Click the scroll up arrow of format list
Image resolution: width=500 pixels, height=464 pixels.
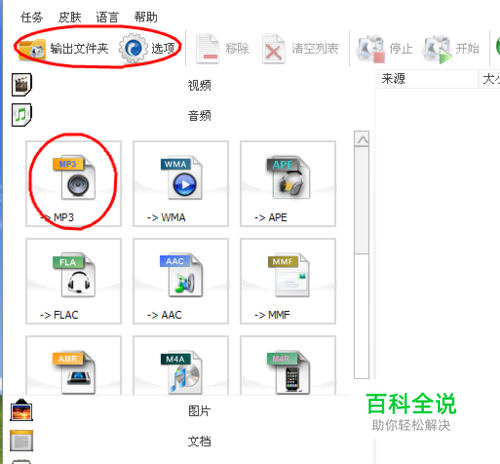[362, 139]
